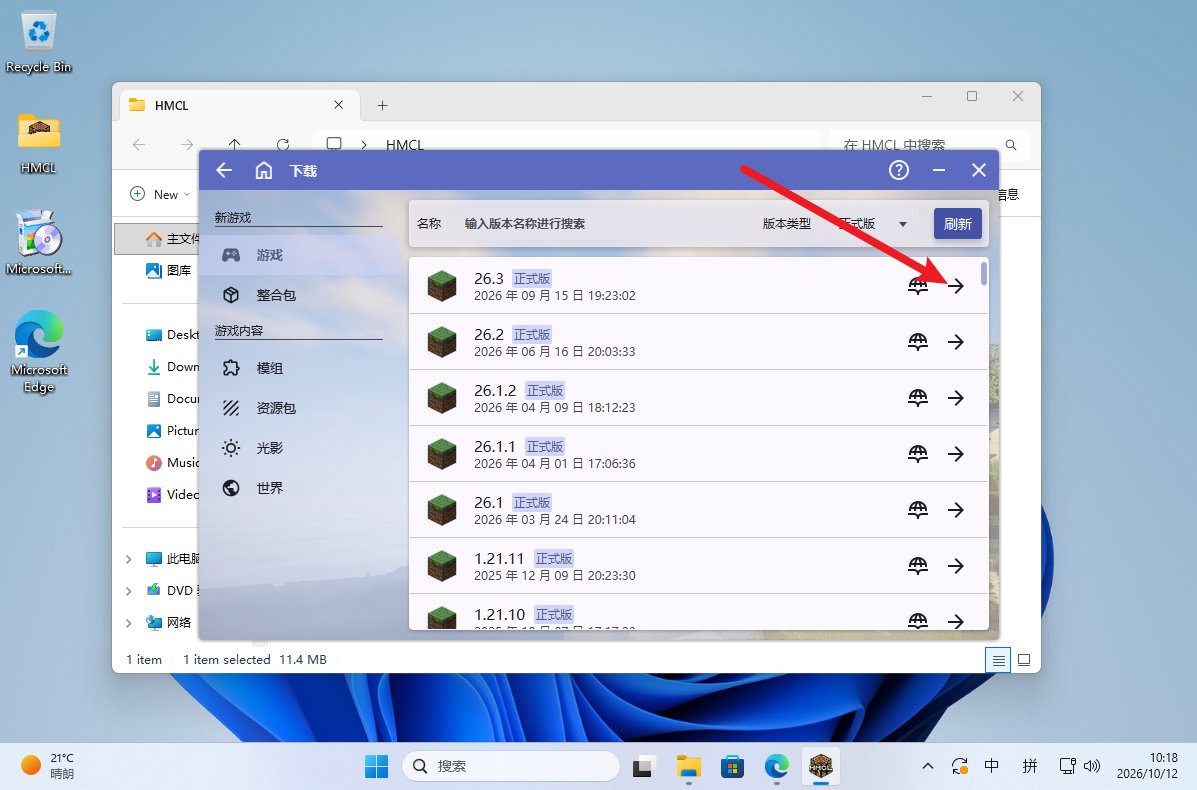Toggle the 拼 IME mode indicator in the tray
The image size is (1197, 790).
(1030, 766)
